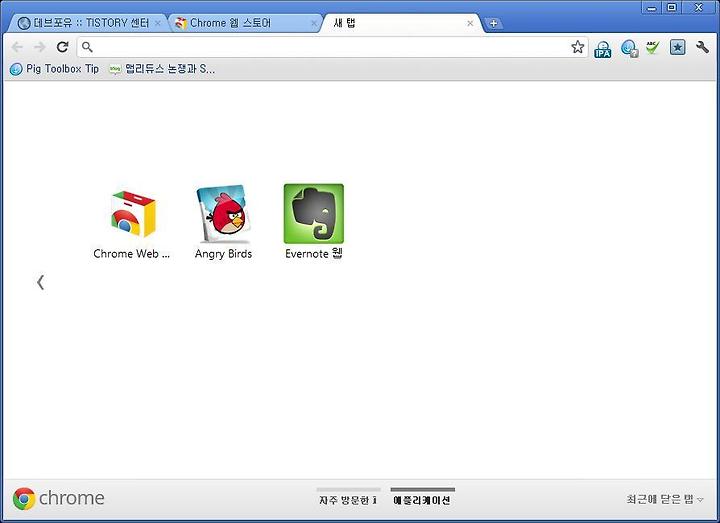
Task: Open the wrench settings menu
Action: coord(702,47)
